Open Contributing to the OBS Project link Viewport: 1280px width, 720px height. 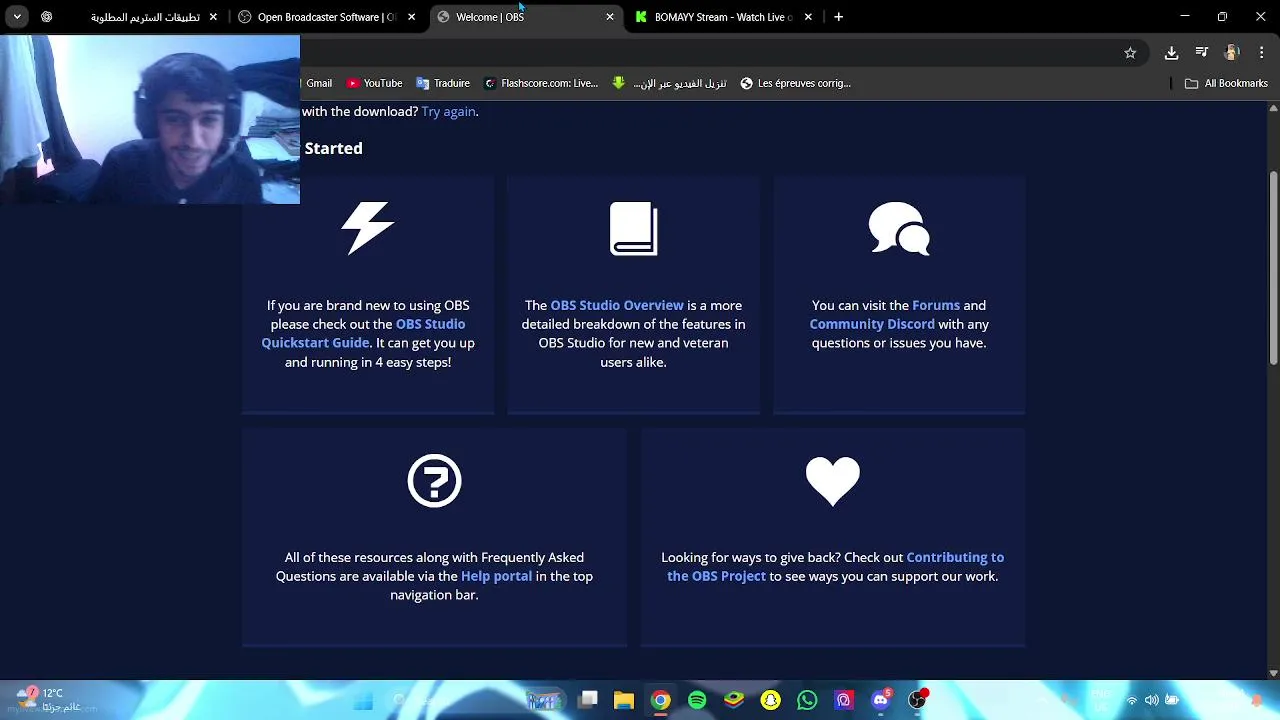click(x=835, y=566)
